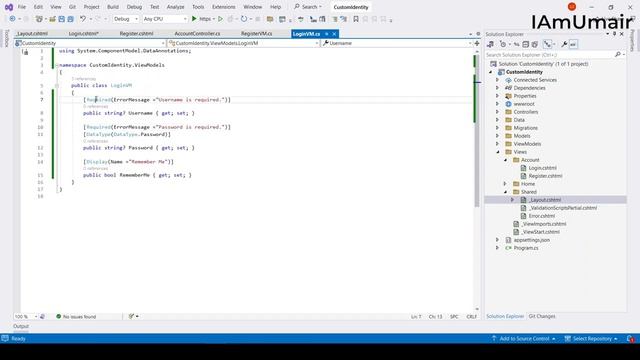Expand the Models folder node
Viewport: 640px width, 360px height.
[x=498, y=136]
